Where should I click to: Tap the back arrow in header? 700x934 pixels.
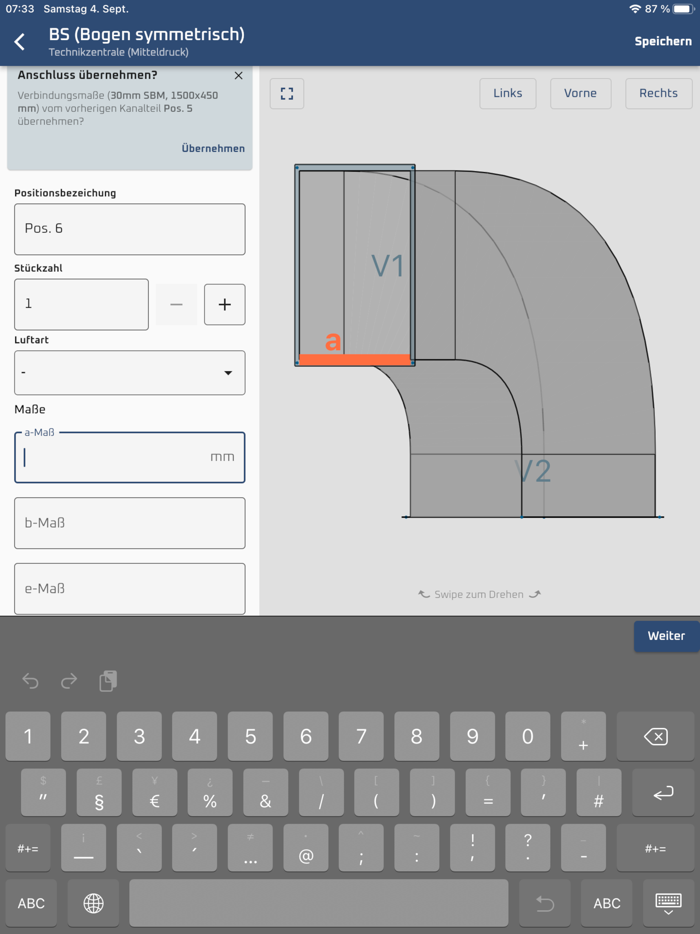20,42
